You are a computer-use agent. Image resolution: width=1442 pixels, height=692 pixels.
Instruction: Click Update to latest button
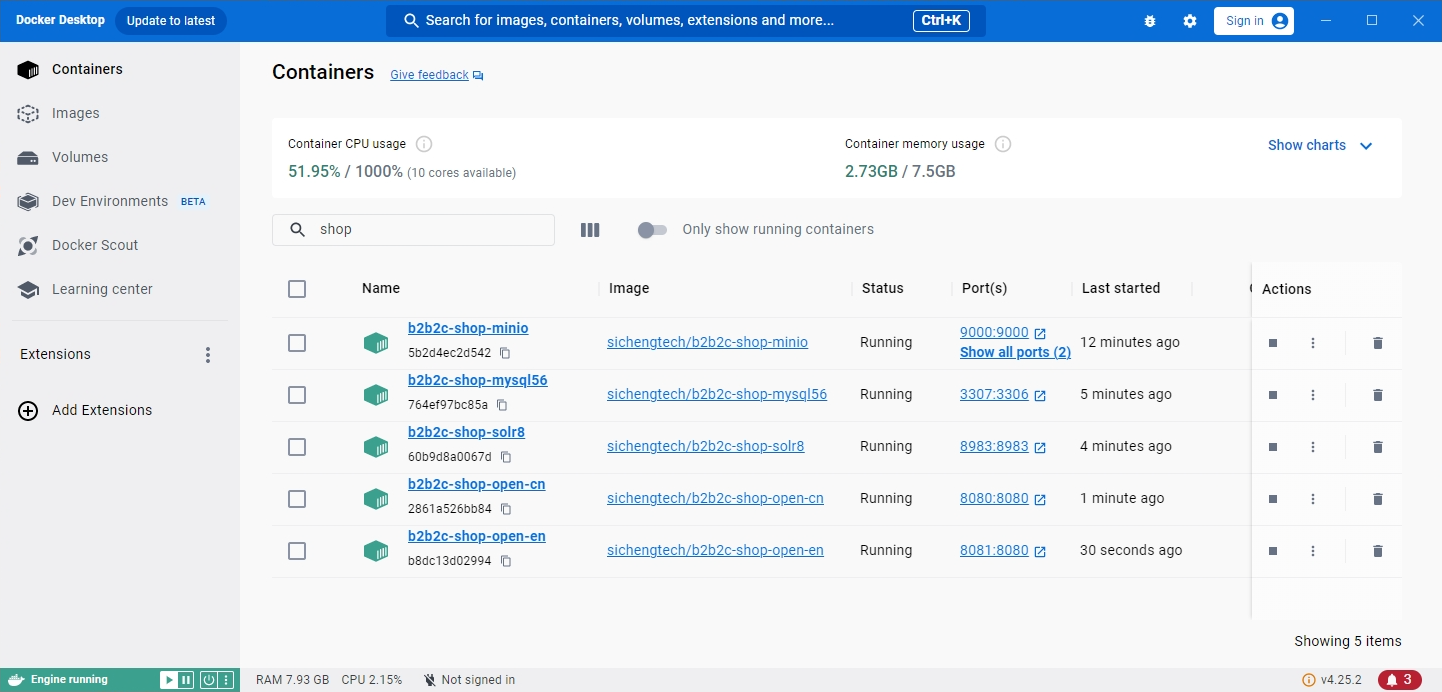click(171, 21)
